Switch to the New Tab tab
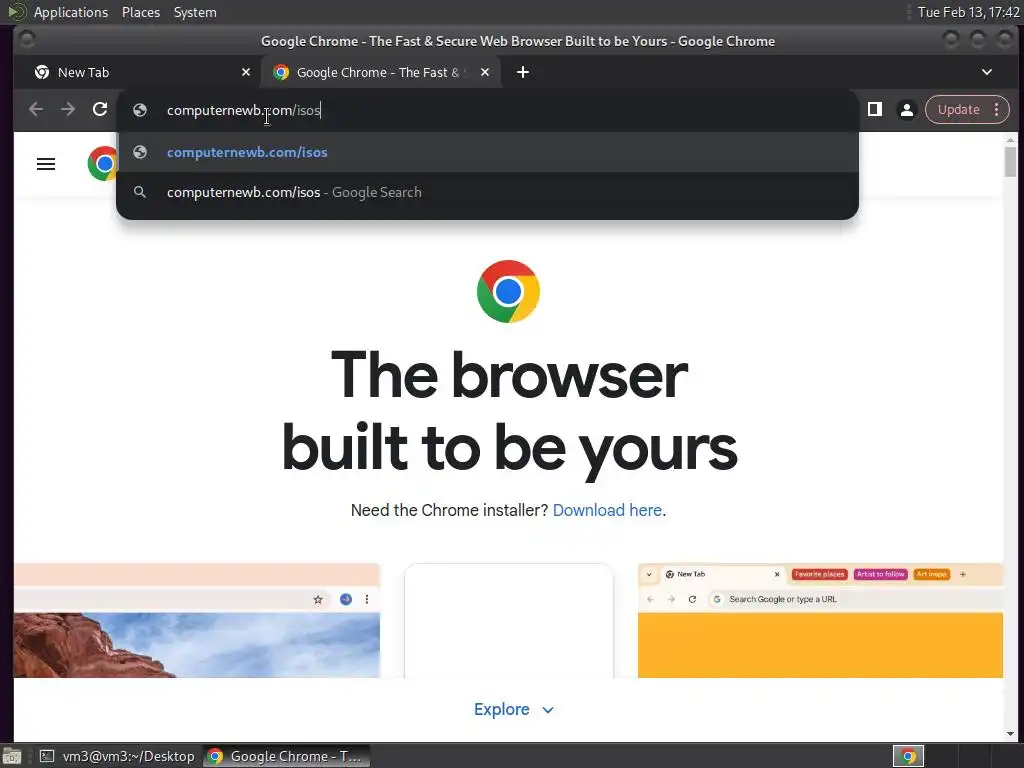Viewport: 1024px width, 768px height. [x=137, y=72]
